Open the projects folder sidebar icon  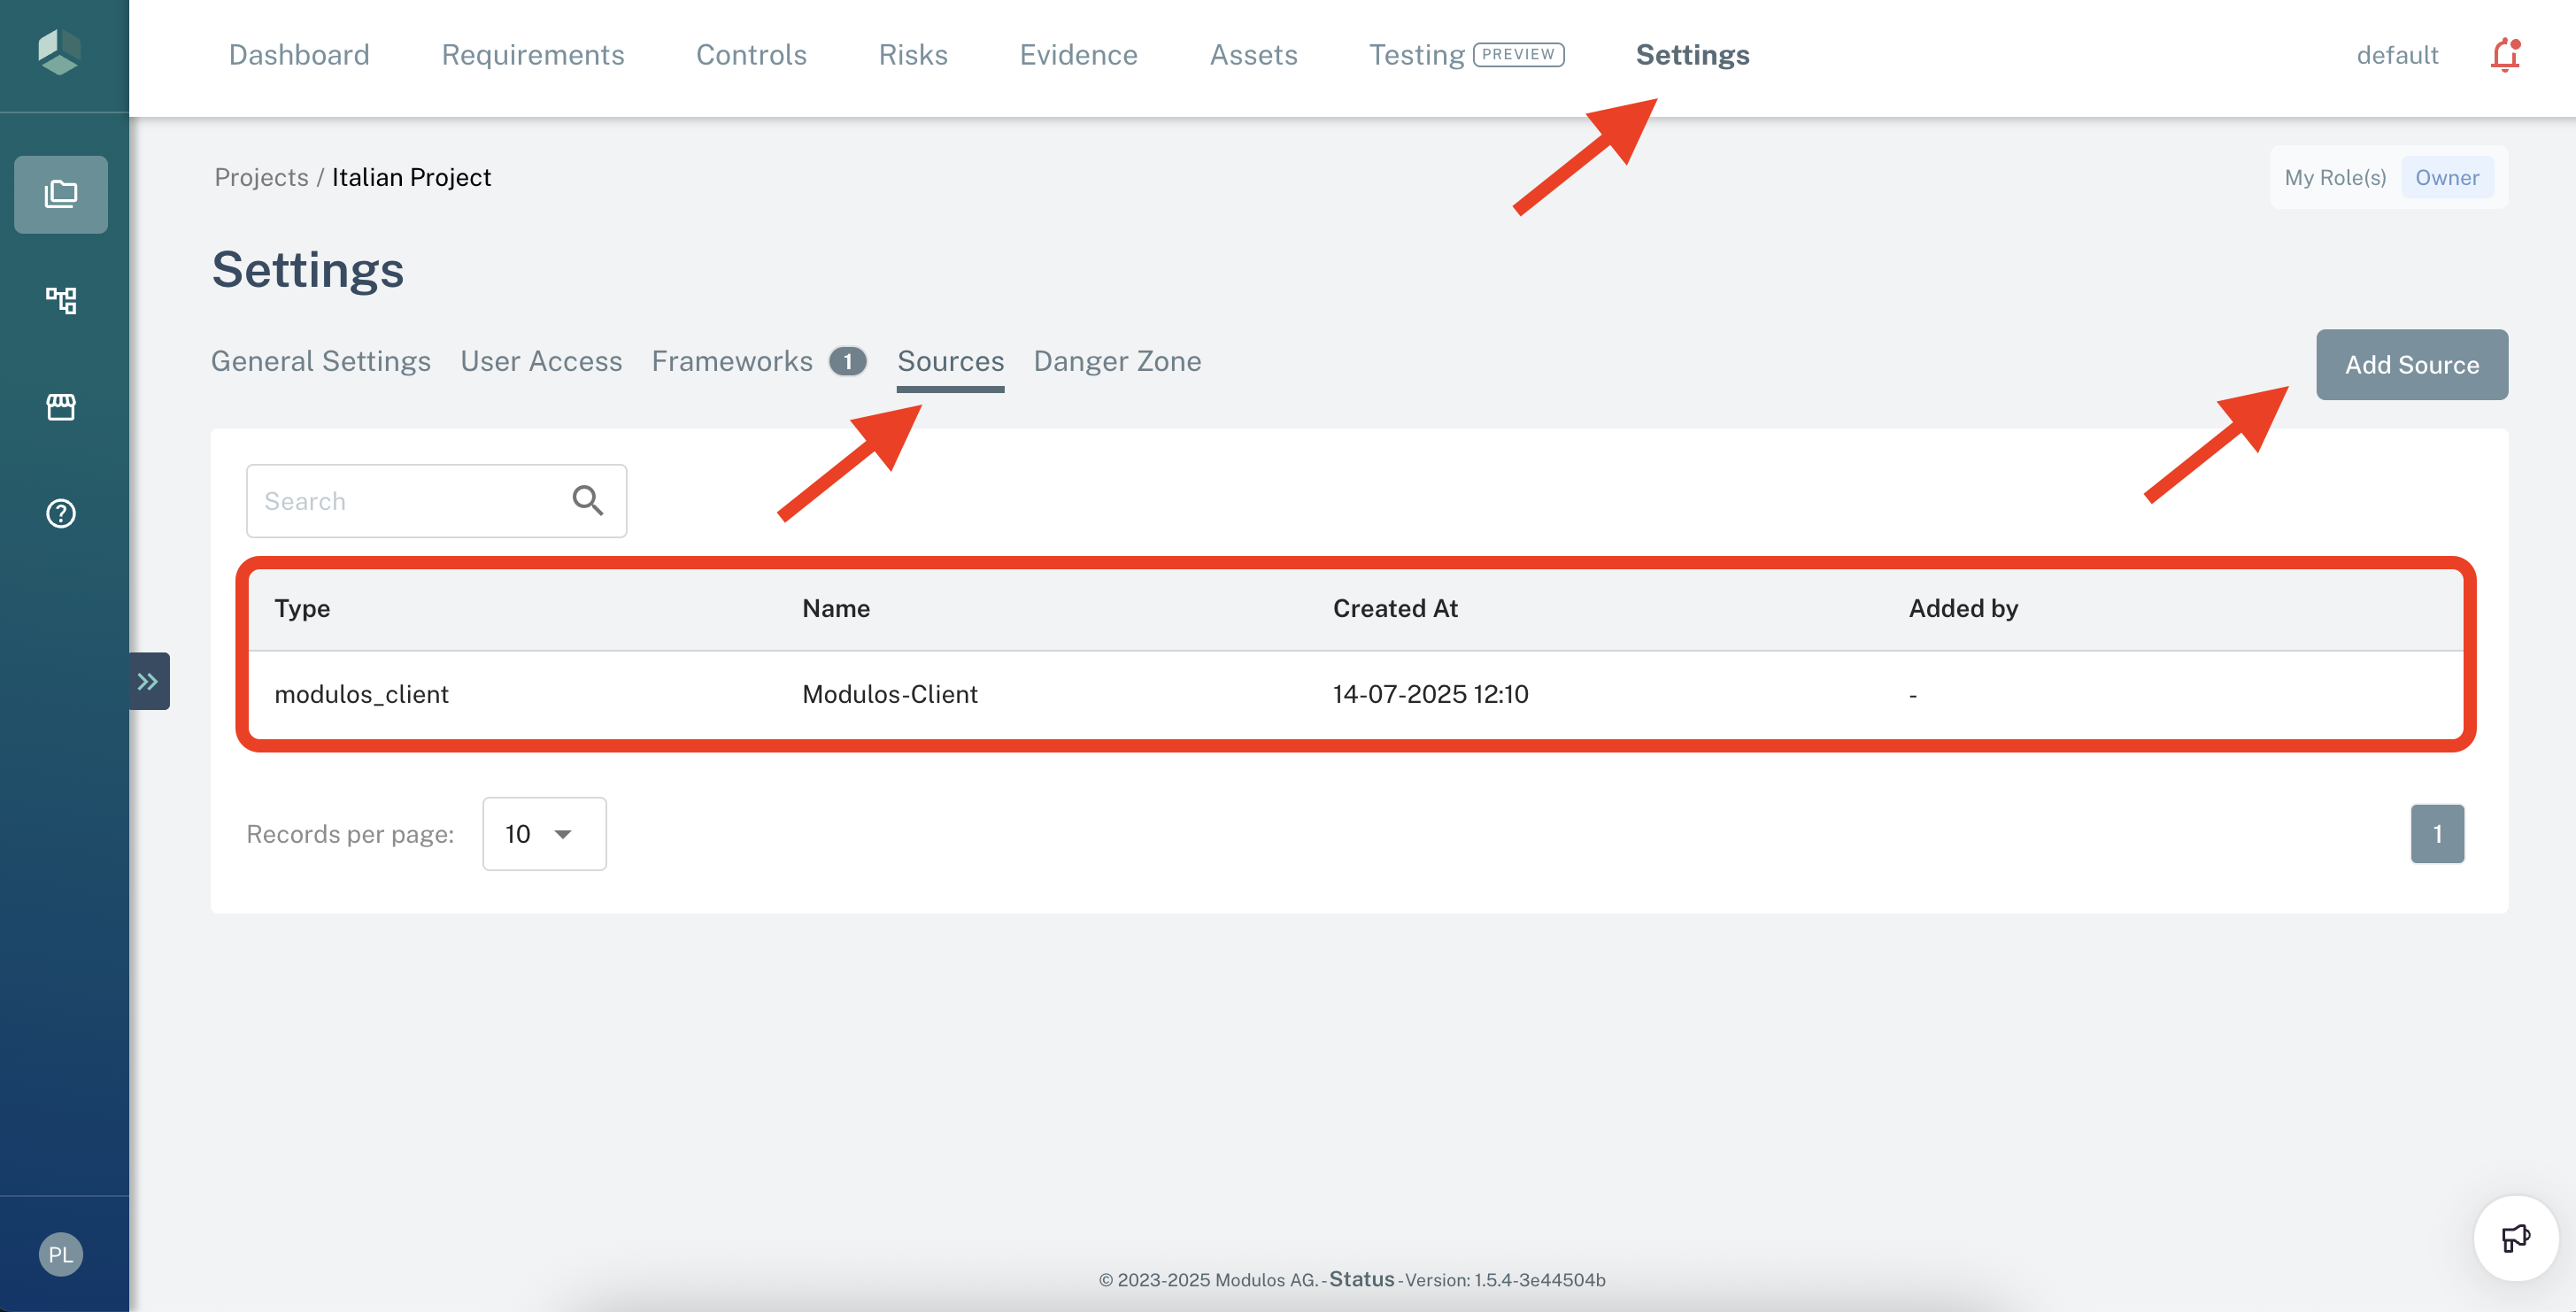[61, 194]
